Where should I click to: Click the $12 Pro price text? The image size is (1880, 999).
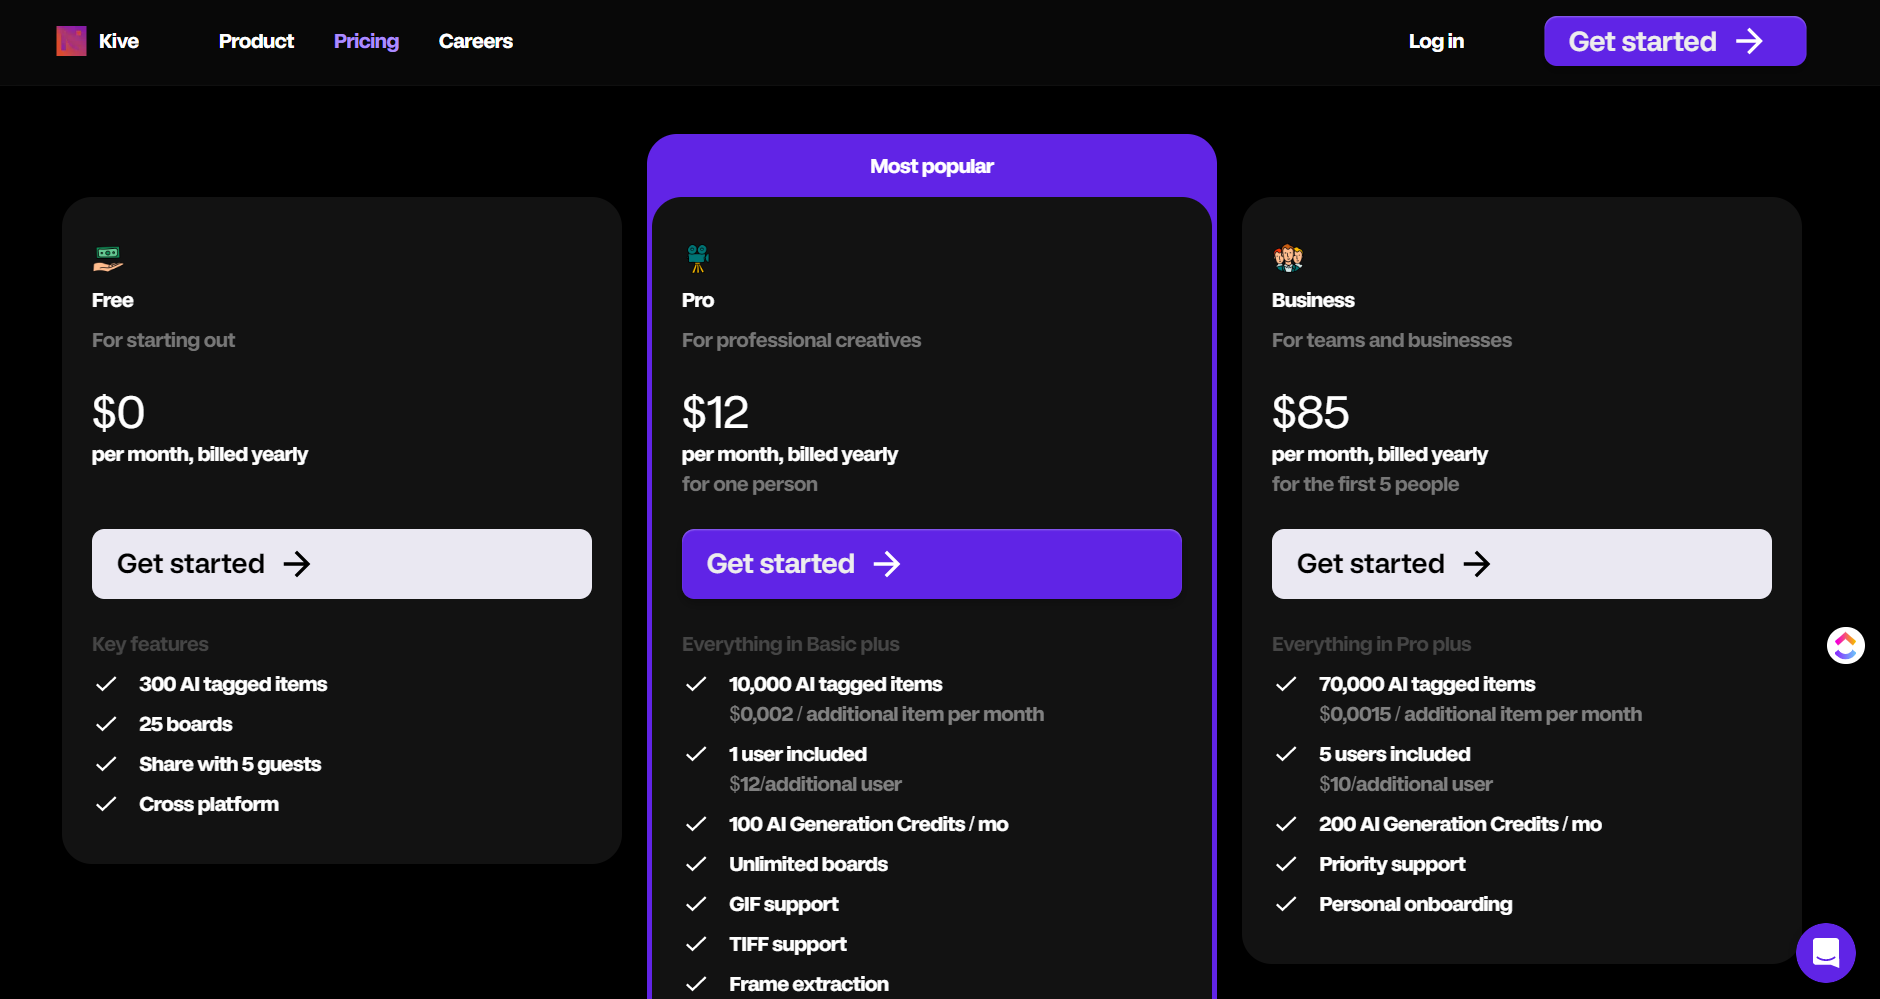(715, 413)
